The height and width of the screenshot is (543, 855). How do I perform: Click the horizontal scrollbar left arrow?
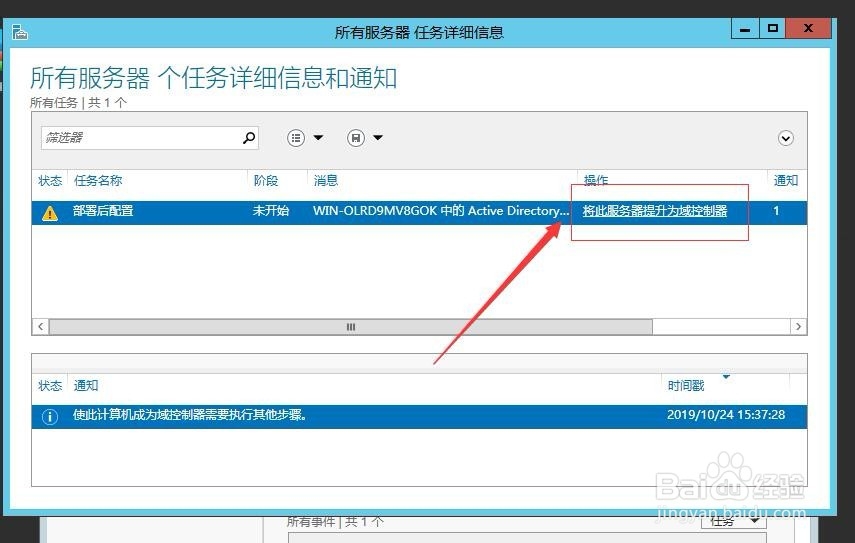pos(40,327)
